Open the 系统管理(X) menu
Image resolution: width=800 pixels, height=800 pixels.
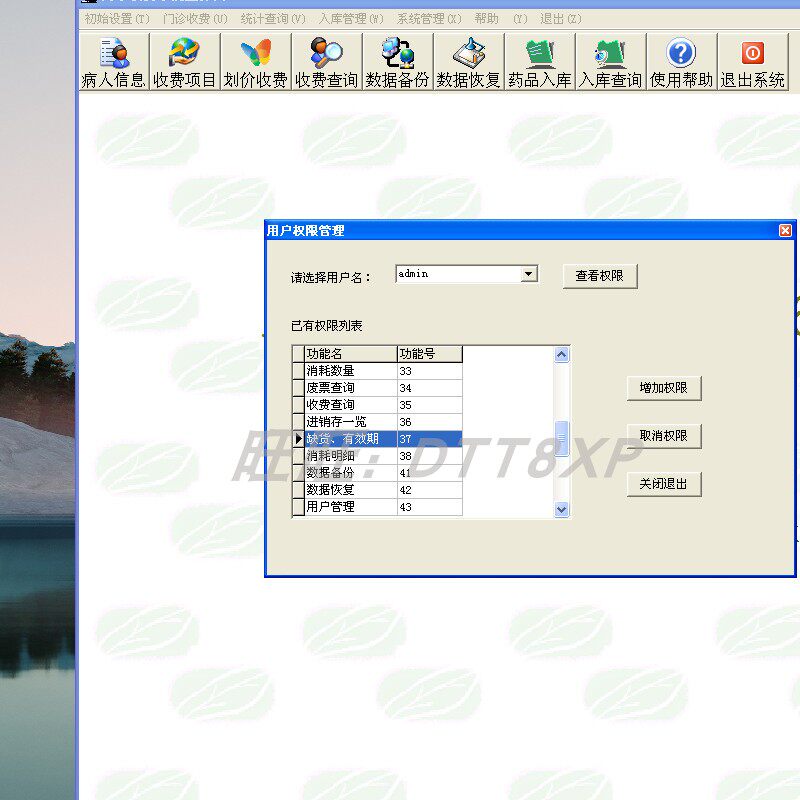pyautogui.click(x=429, y=19)
